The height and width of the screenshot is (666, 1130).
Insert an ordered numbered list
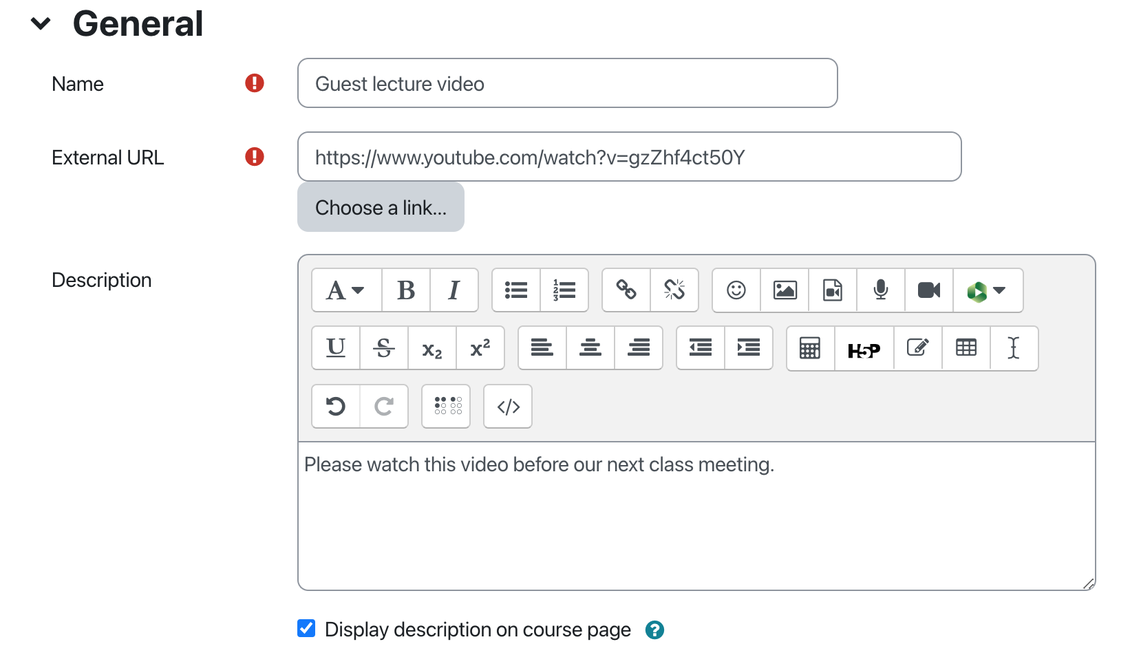point(564,290)
